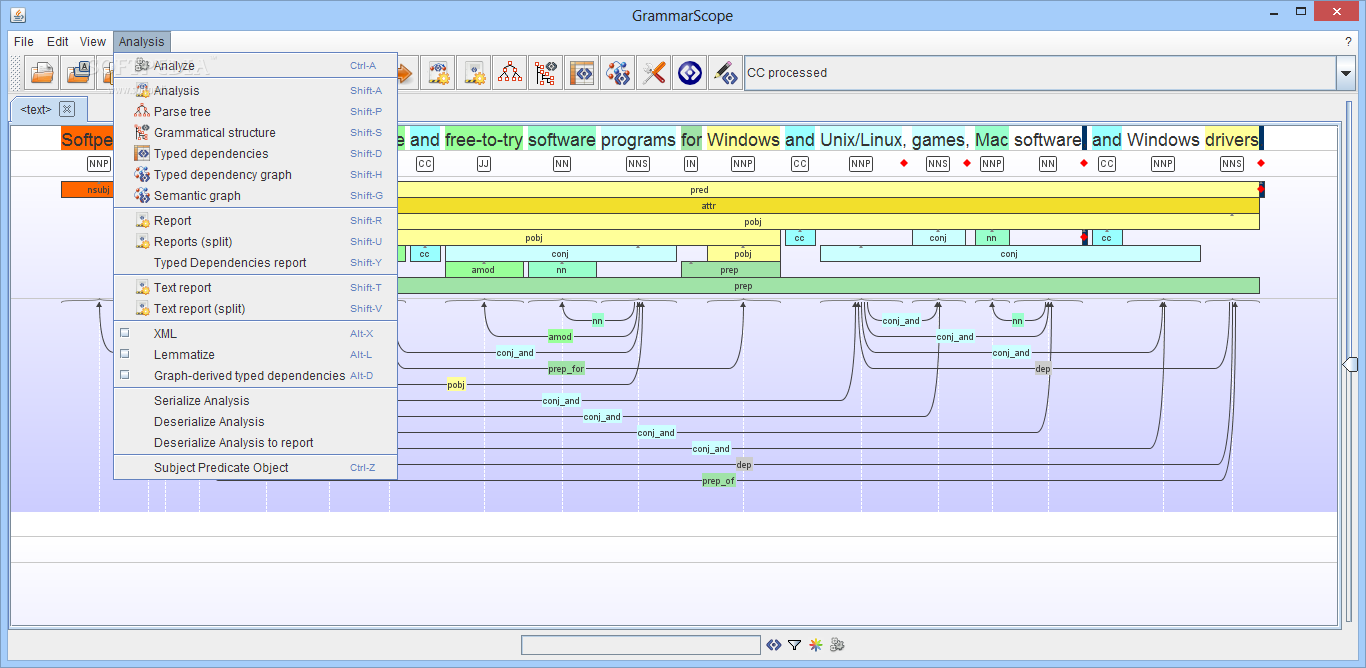The image size is (1366, 668).
Task: Close the open Analysis menu
Action: 141,42
